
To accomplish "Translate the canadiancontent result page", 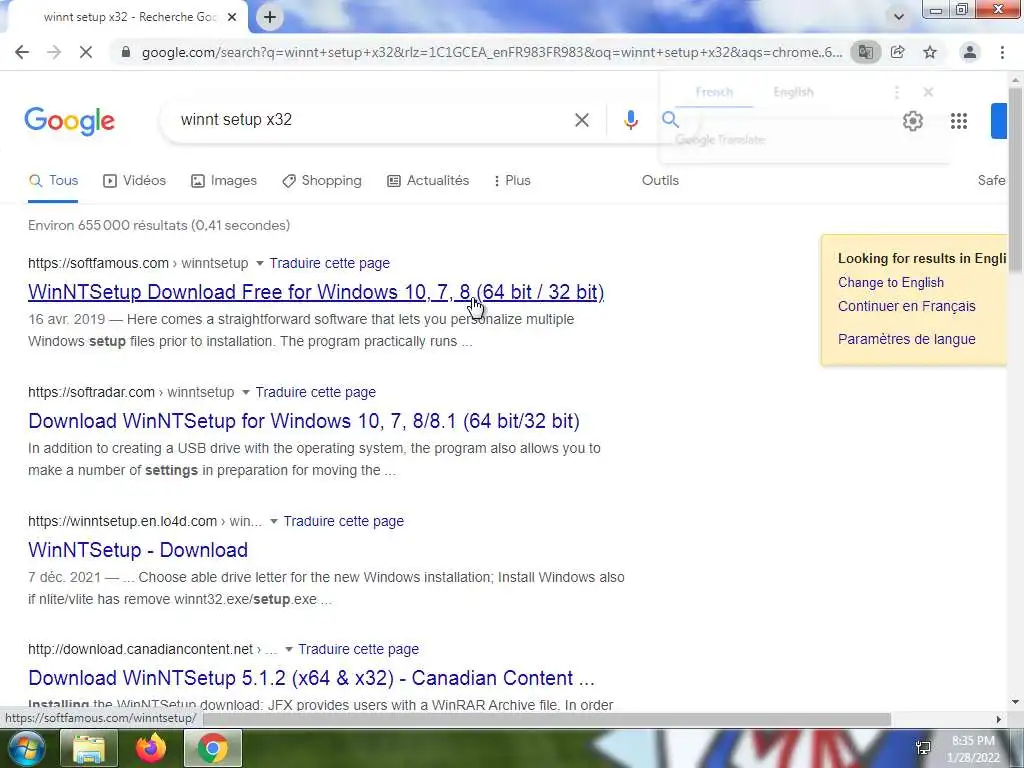I will (359, 649).
